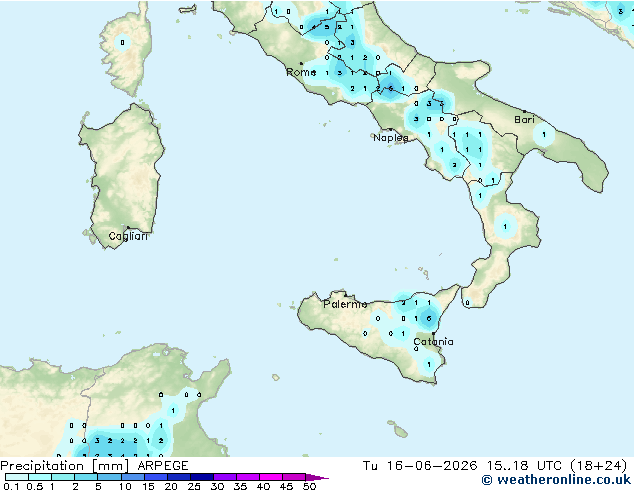Pick the legend swatch between 10 and 15
The width and height of the screenshot is (634, 490).
132,477
